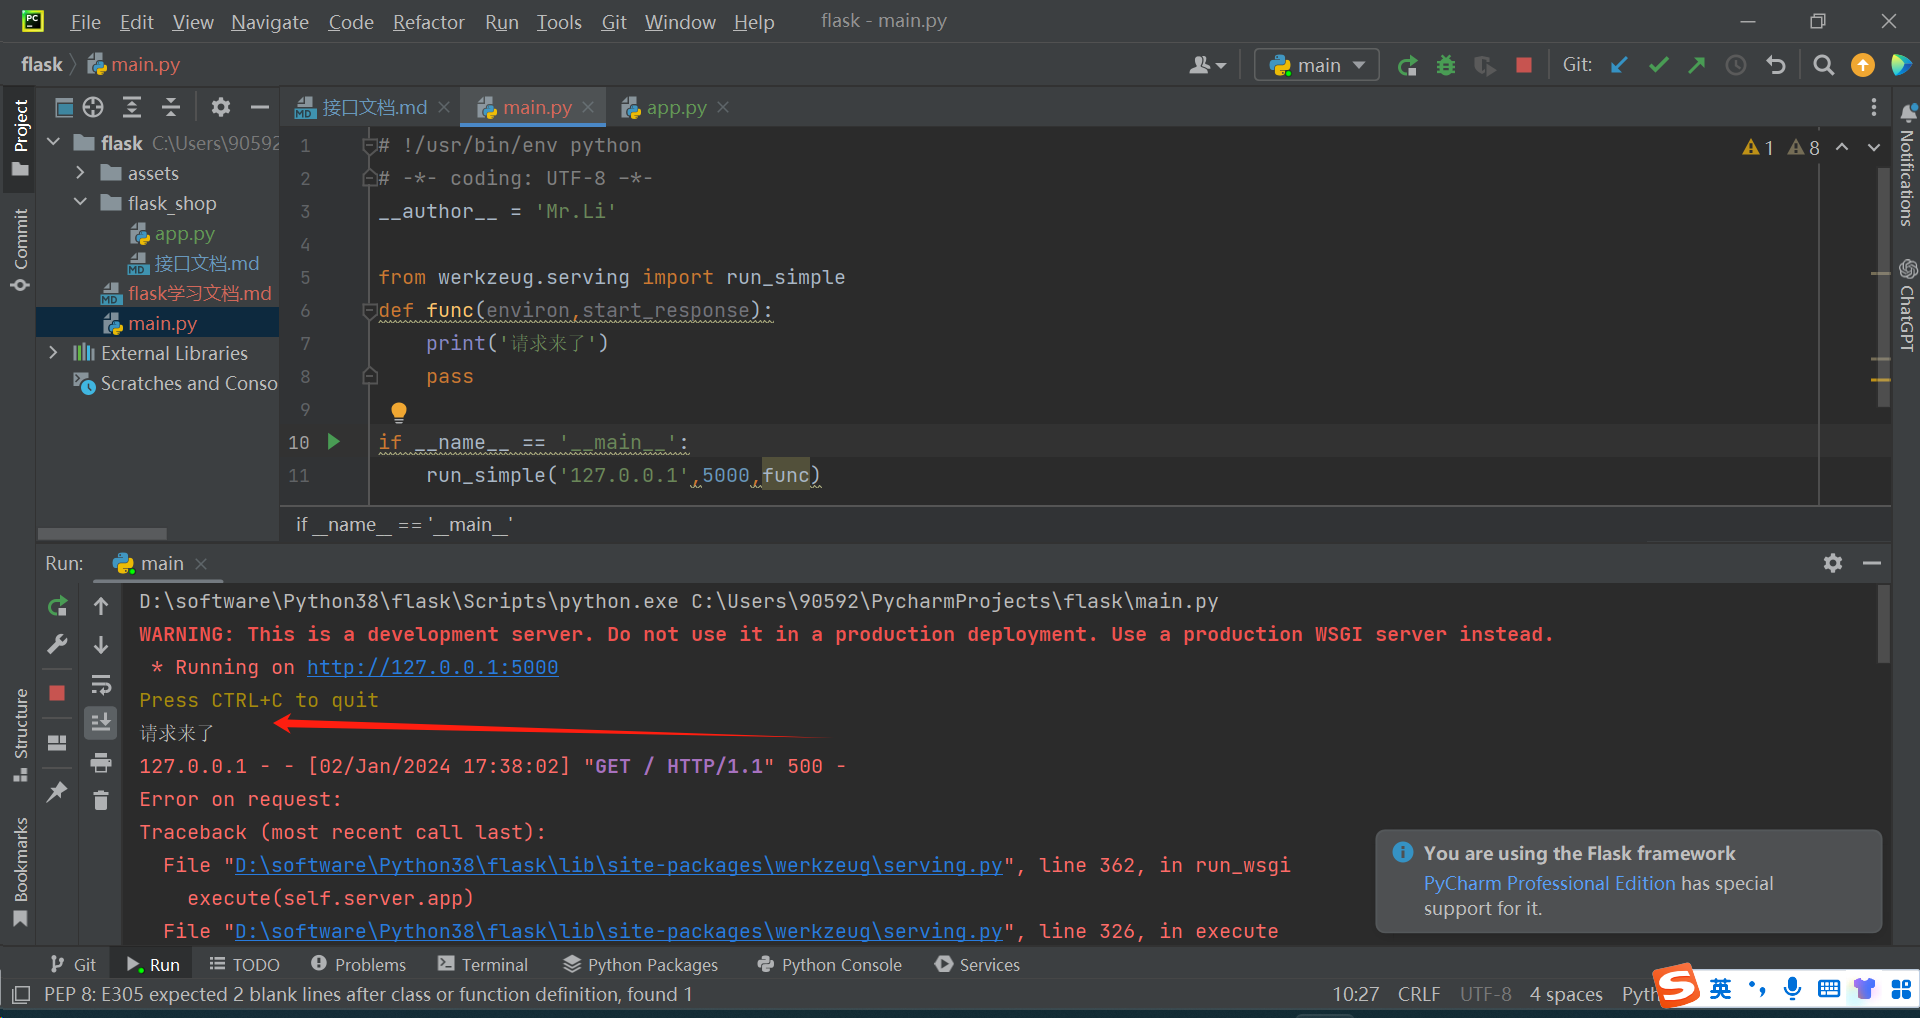Image resolution: width=1920 pixels, height=1018 pixels.
Task: Open the Terminal tool window
Action: pos(483,964)
